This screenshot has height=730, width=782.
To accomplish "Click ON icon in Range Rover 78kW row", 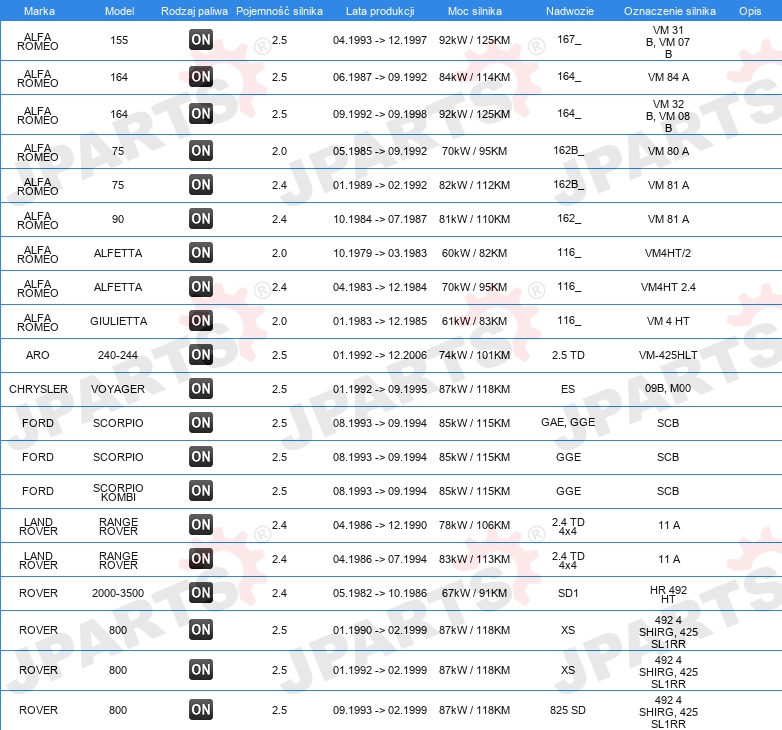I will click(x=201, y=525).
